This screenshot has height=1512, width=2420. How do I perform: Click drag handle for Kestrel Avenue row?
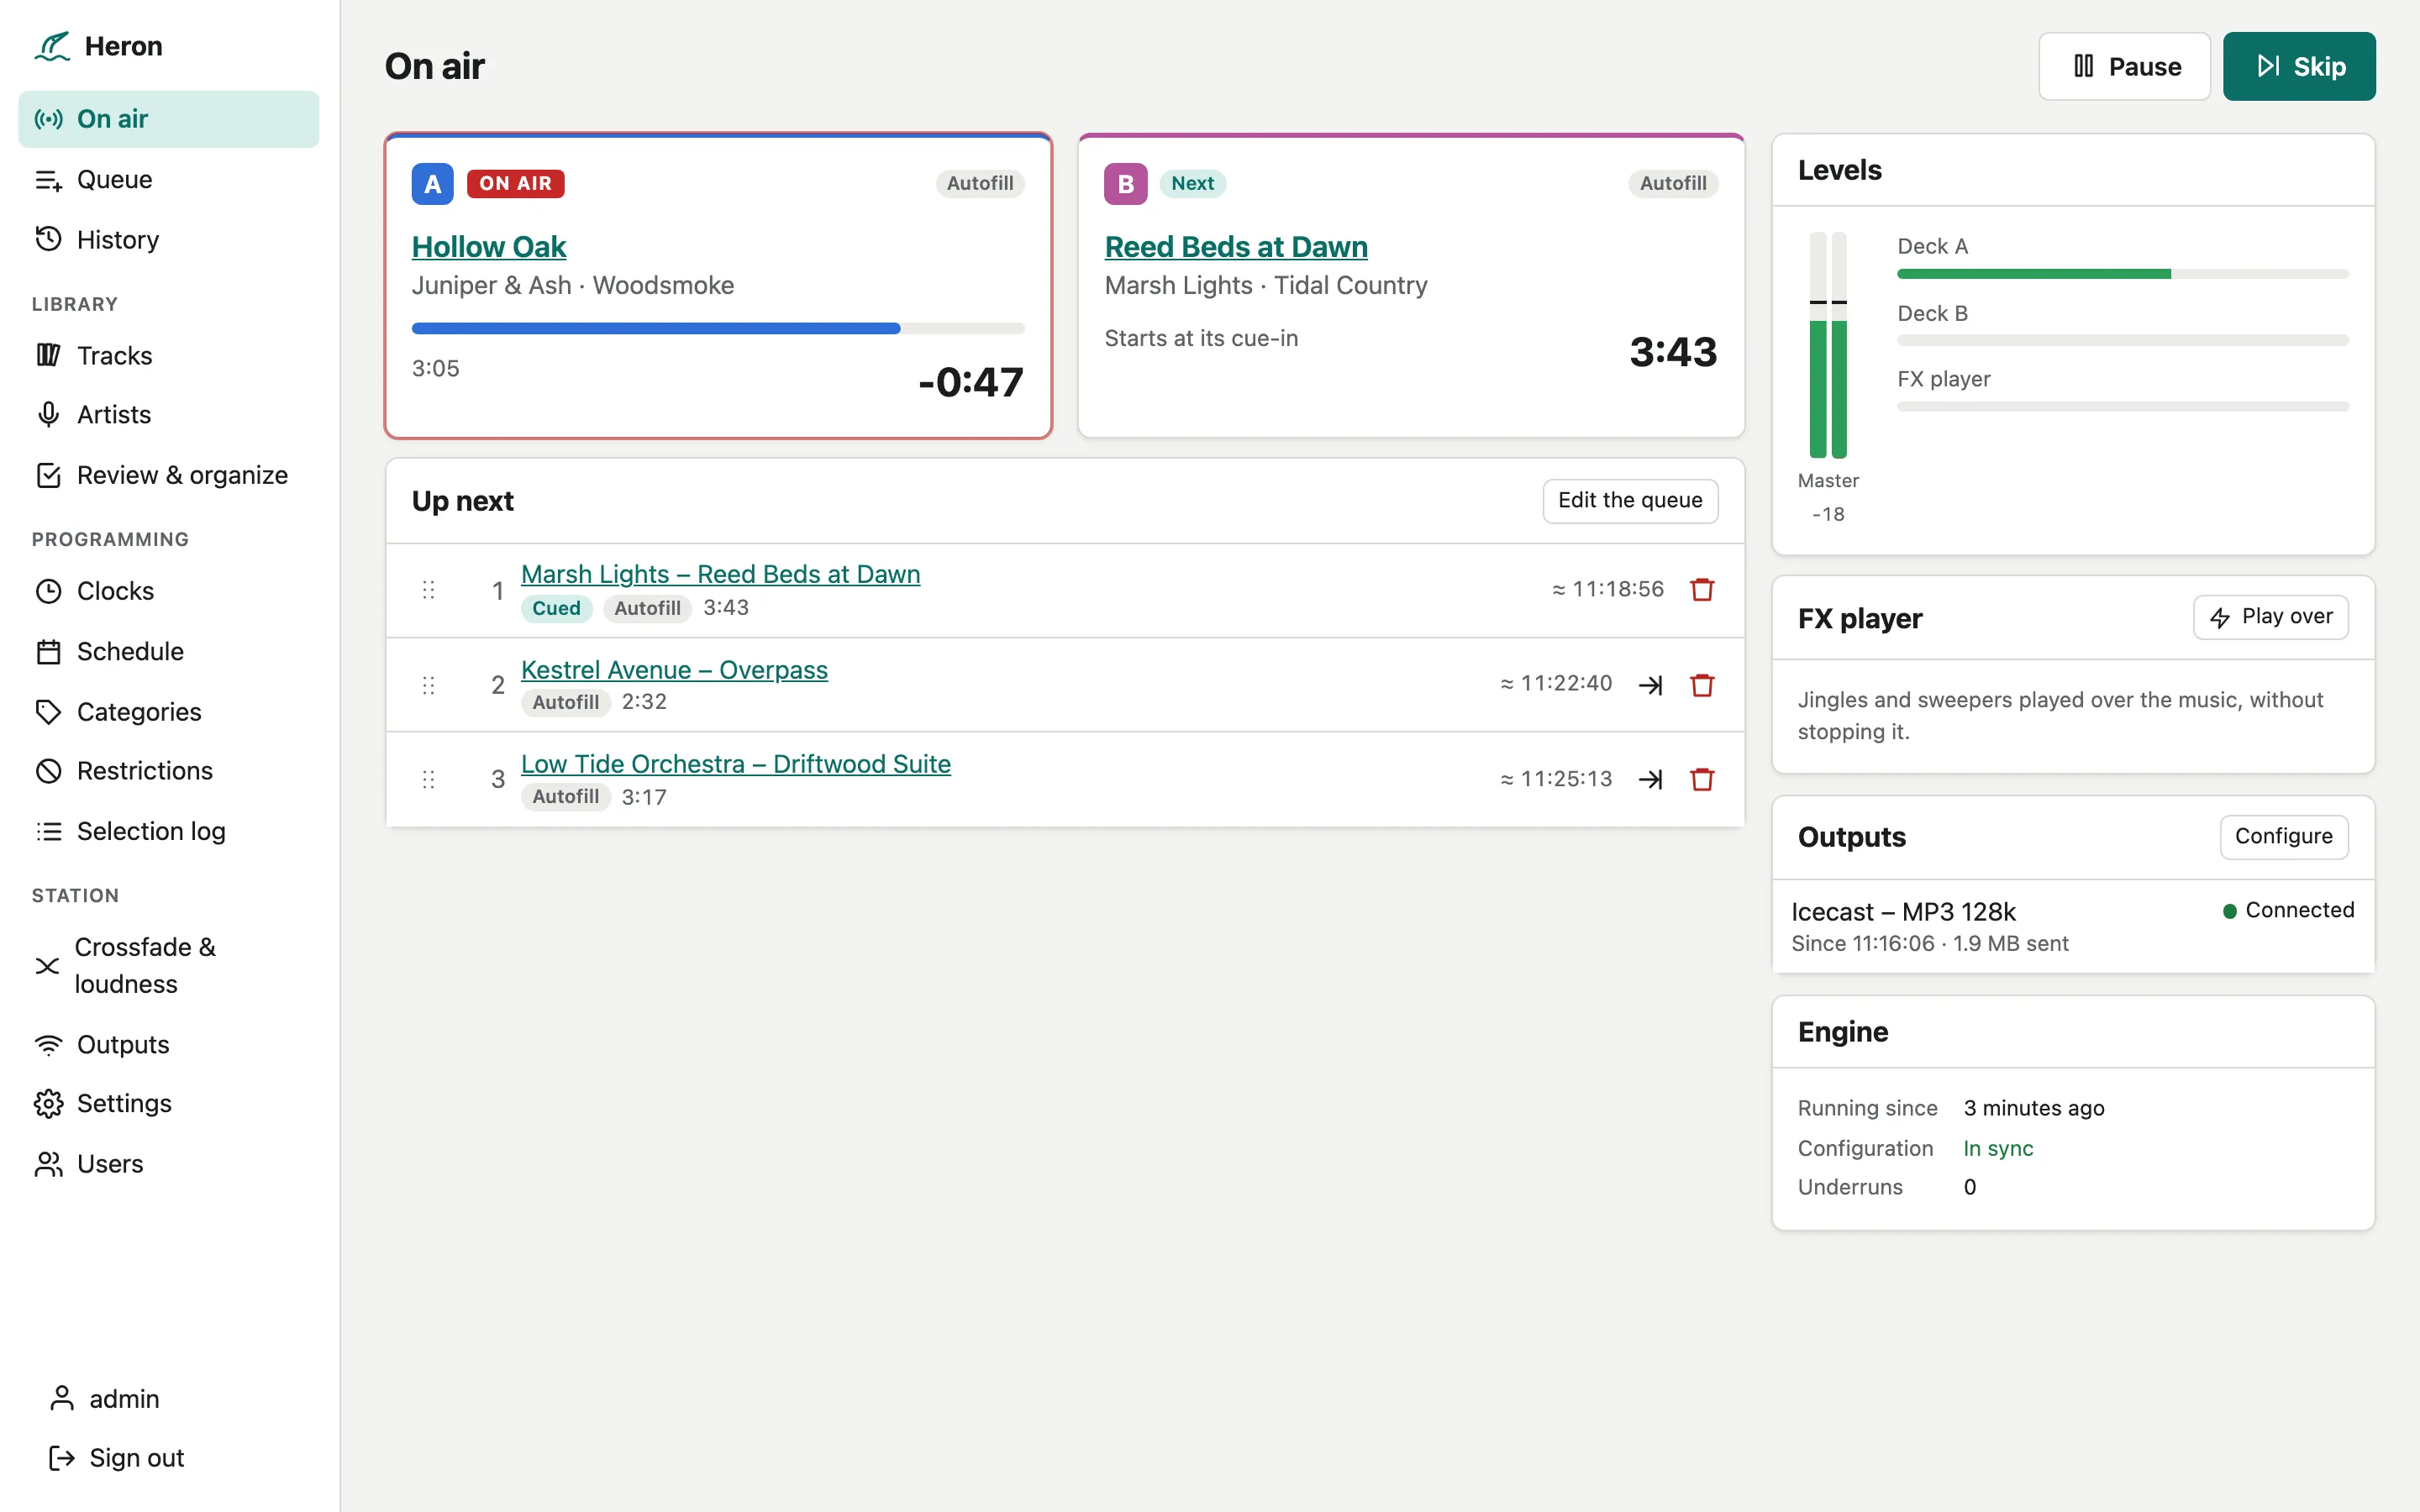tap(428, 685)
